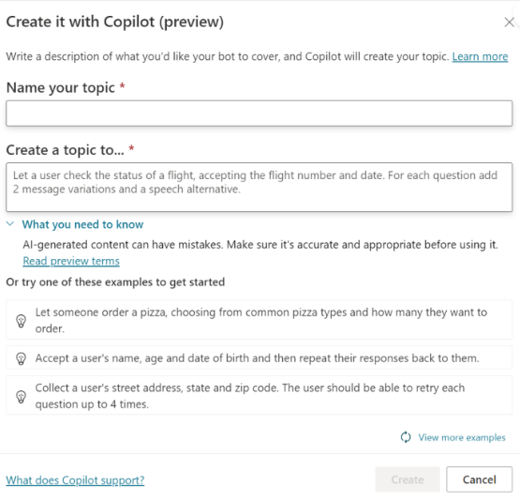Focus the Name your topic field
Image resolution: width=520 pixels, height=493 pixels.
(x=259, y=113)
